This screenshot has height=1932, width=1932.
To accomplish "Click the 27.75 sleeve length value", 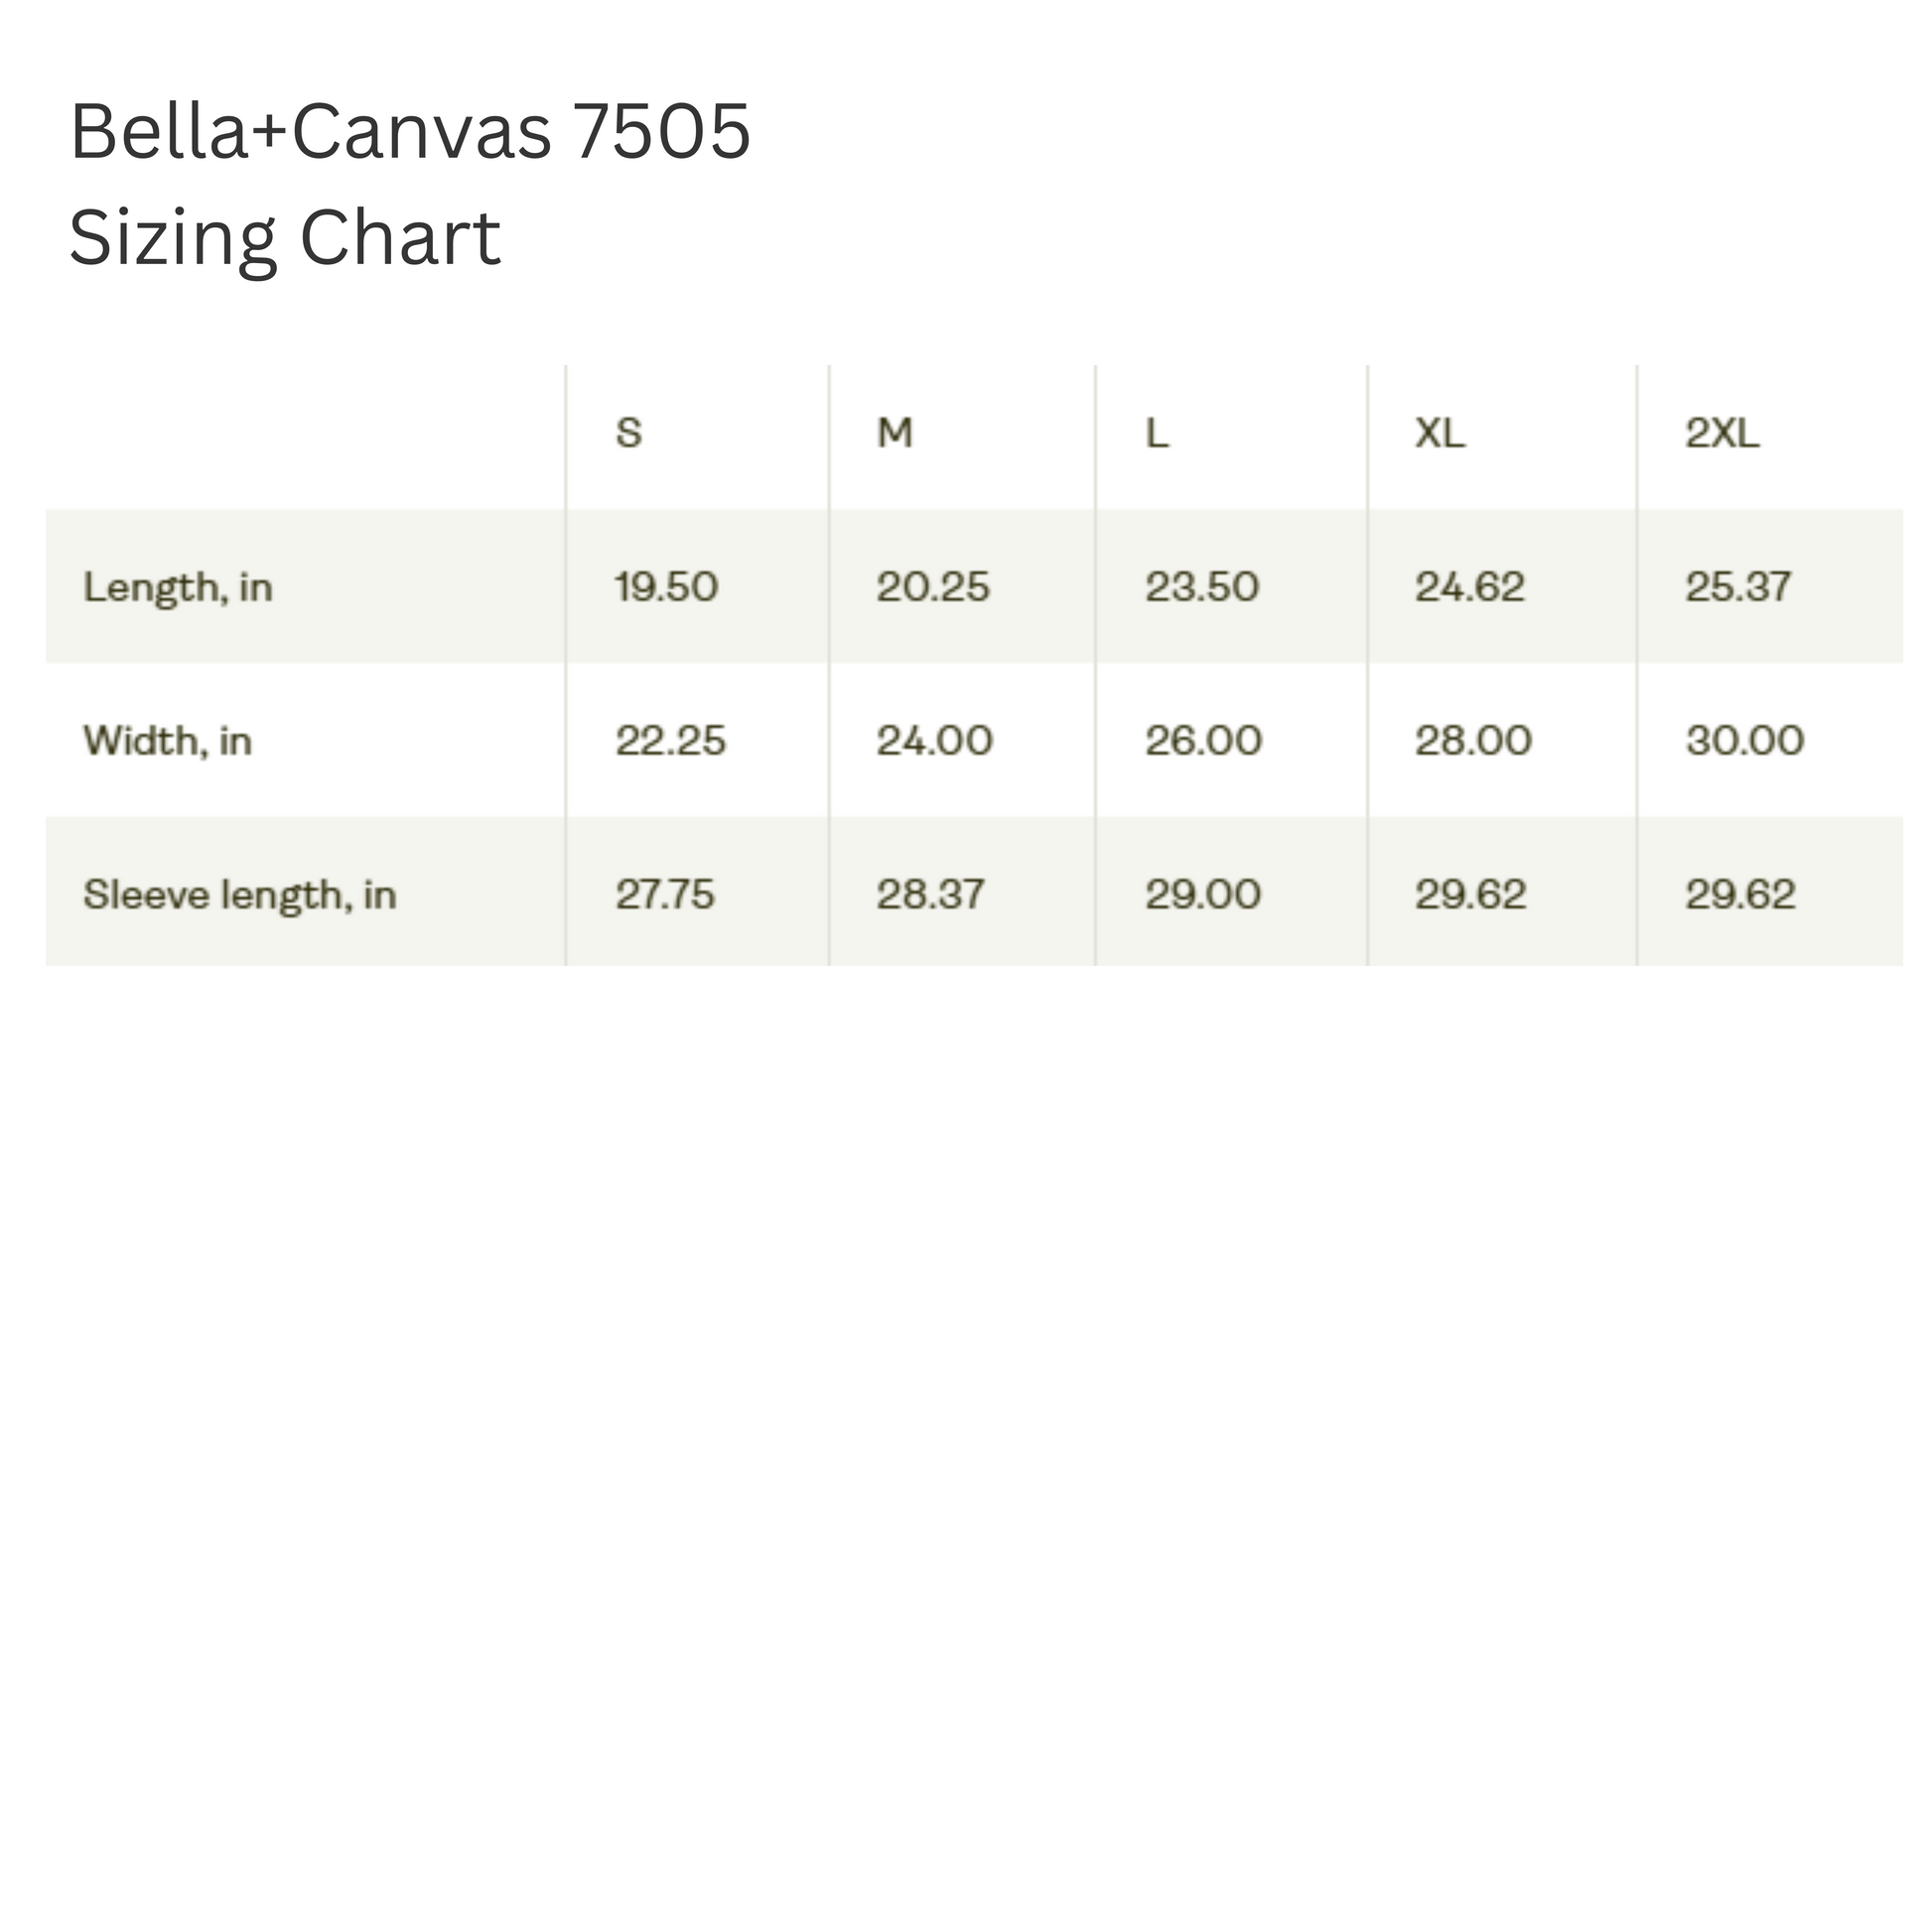I will [665, 895].
